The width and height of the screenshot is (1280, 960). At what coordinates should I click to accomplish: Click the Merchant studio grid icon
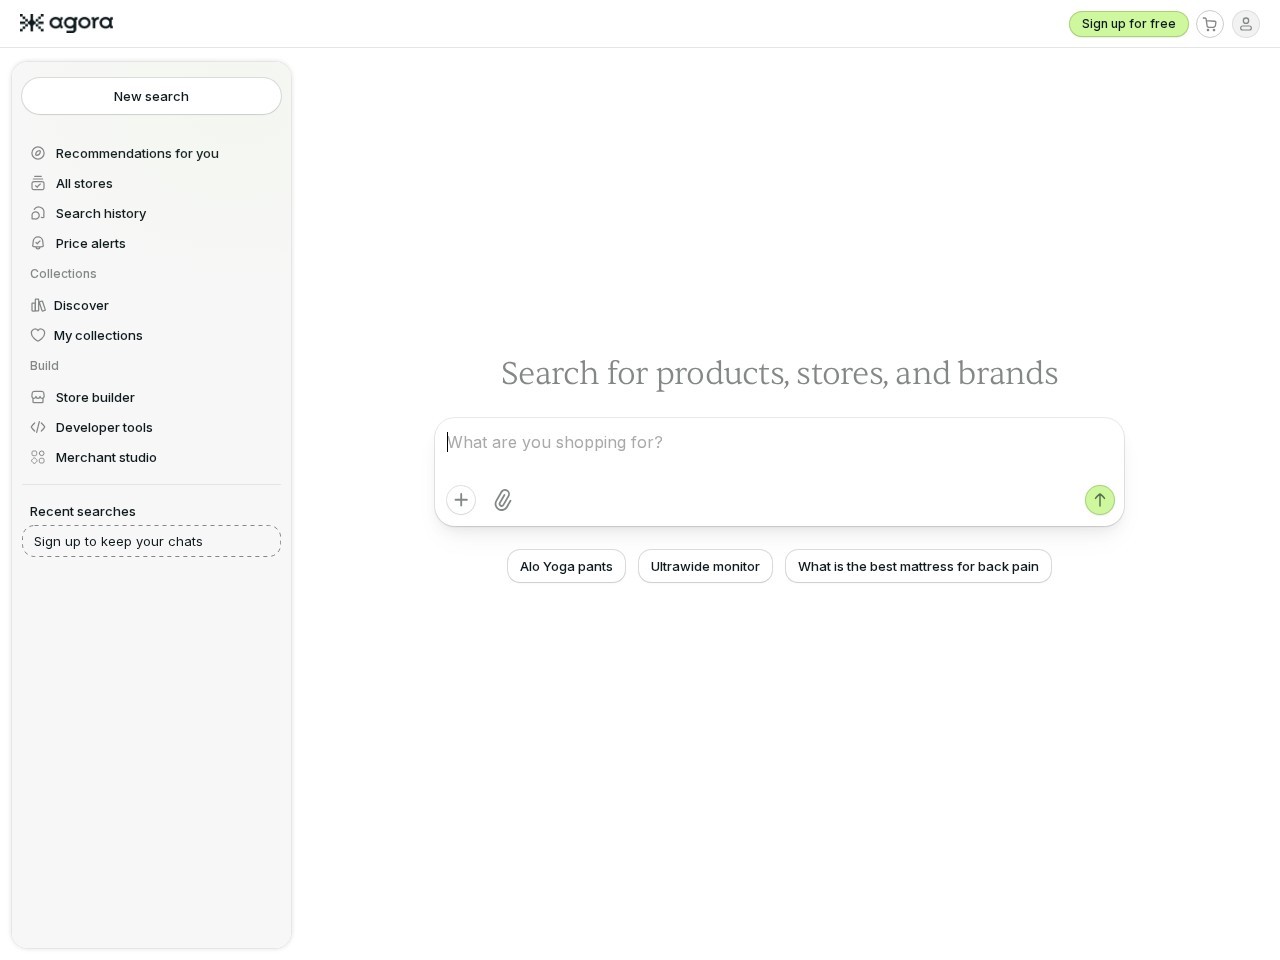(38, 457)
